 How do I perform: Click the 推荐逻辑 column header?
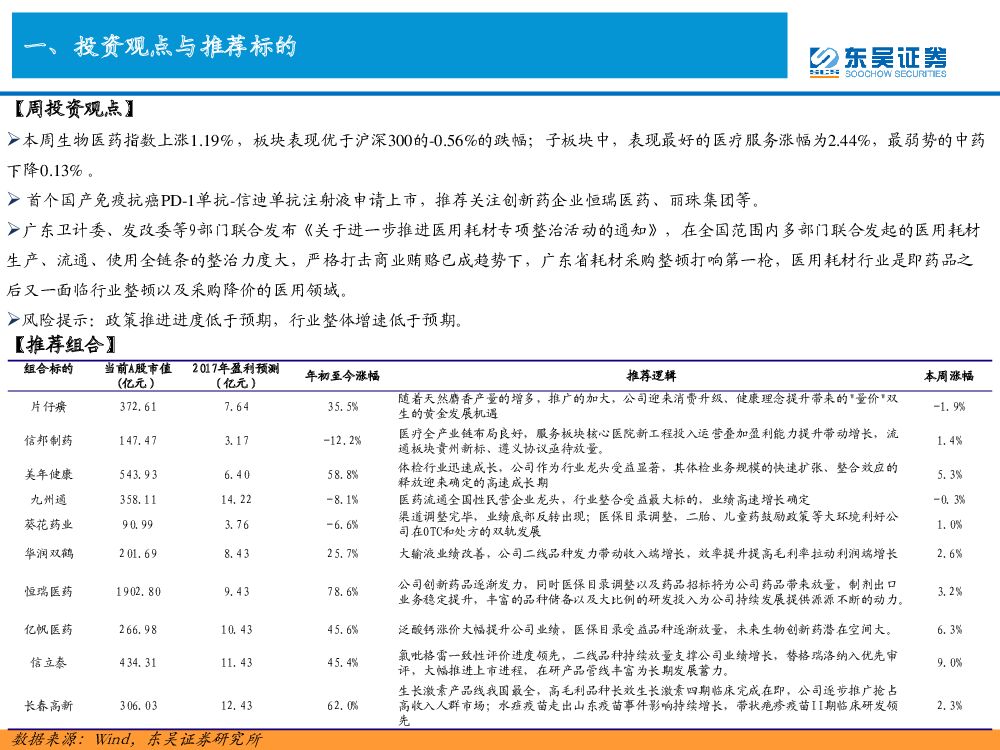point(651,376)
